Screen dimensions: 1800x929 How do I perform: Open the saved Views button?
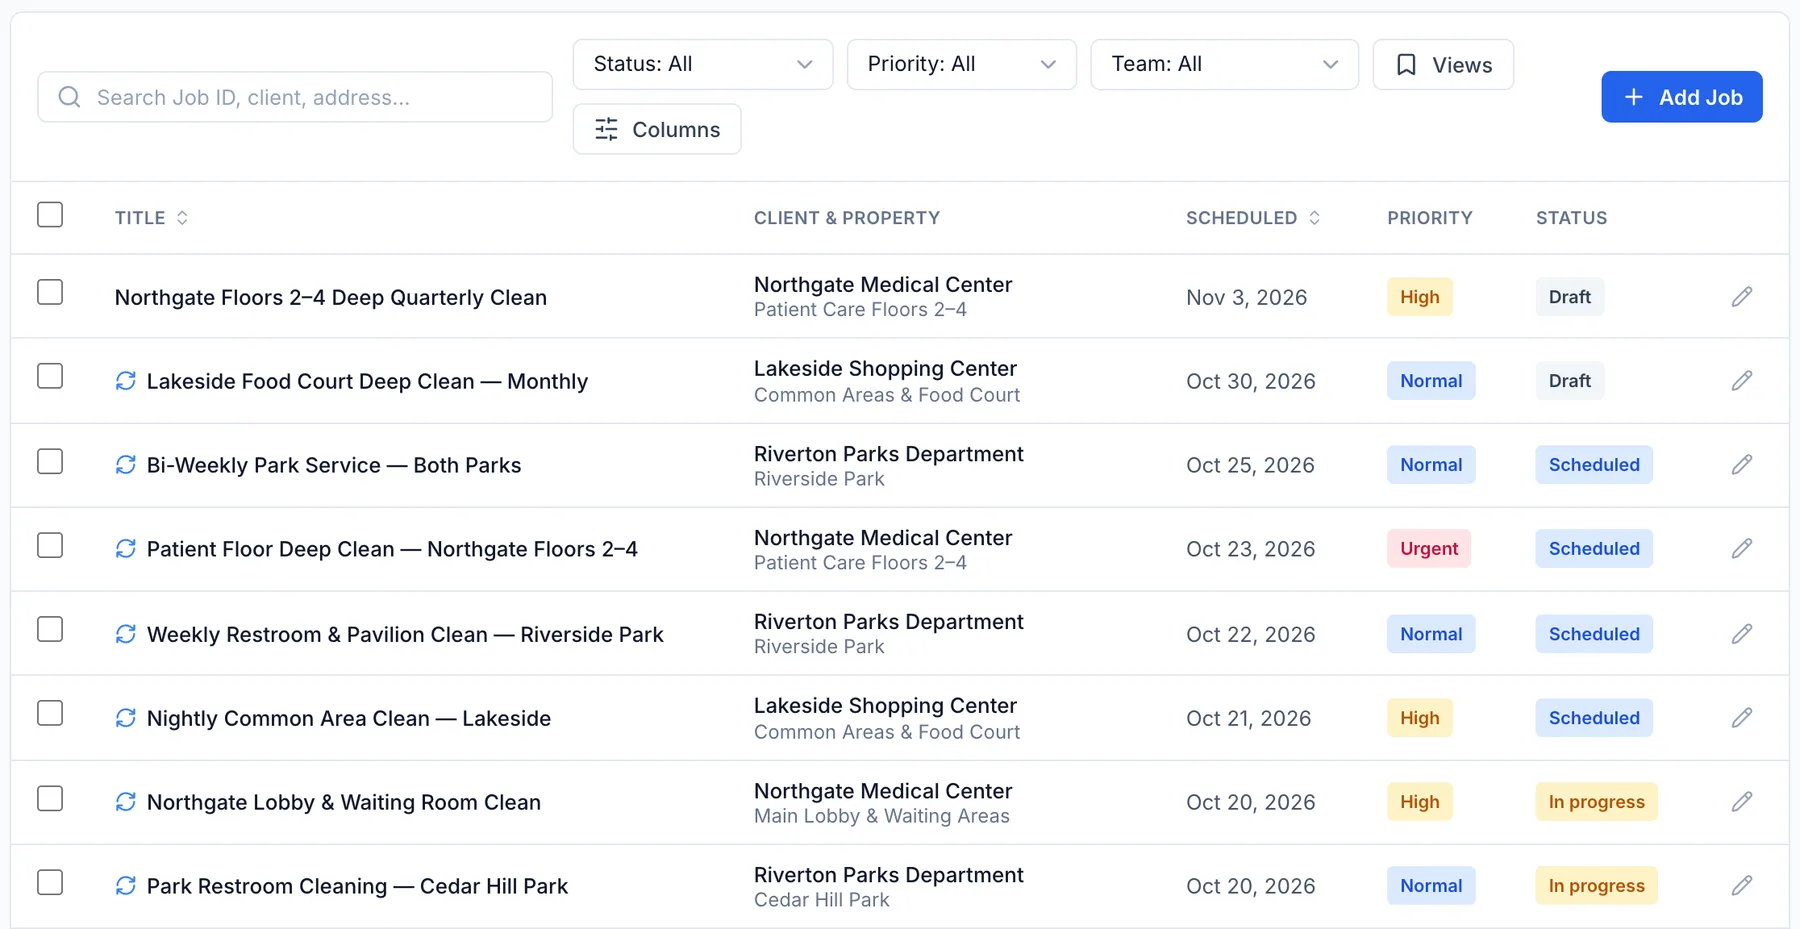pos(1443,64)
